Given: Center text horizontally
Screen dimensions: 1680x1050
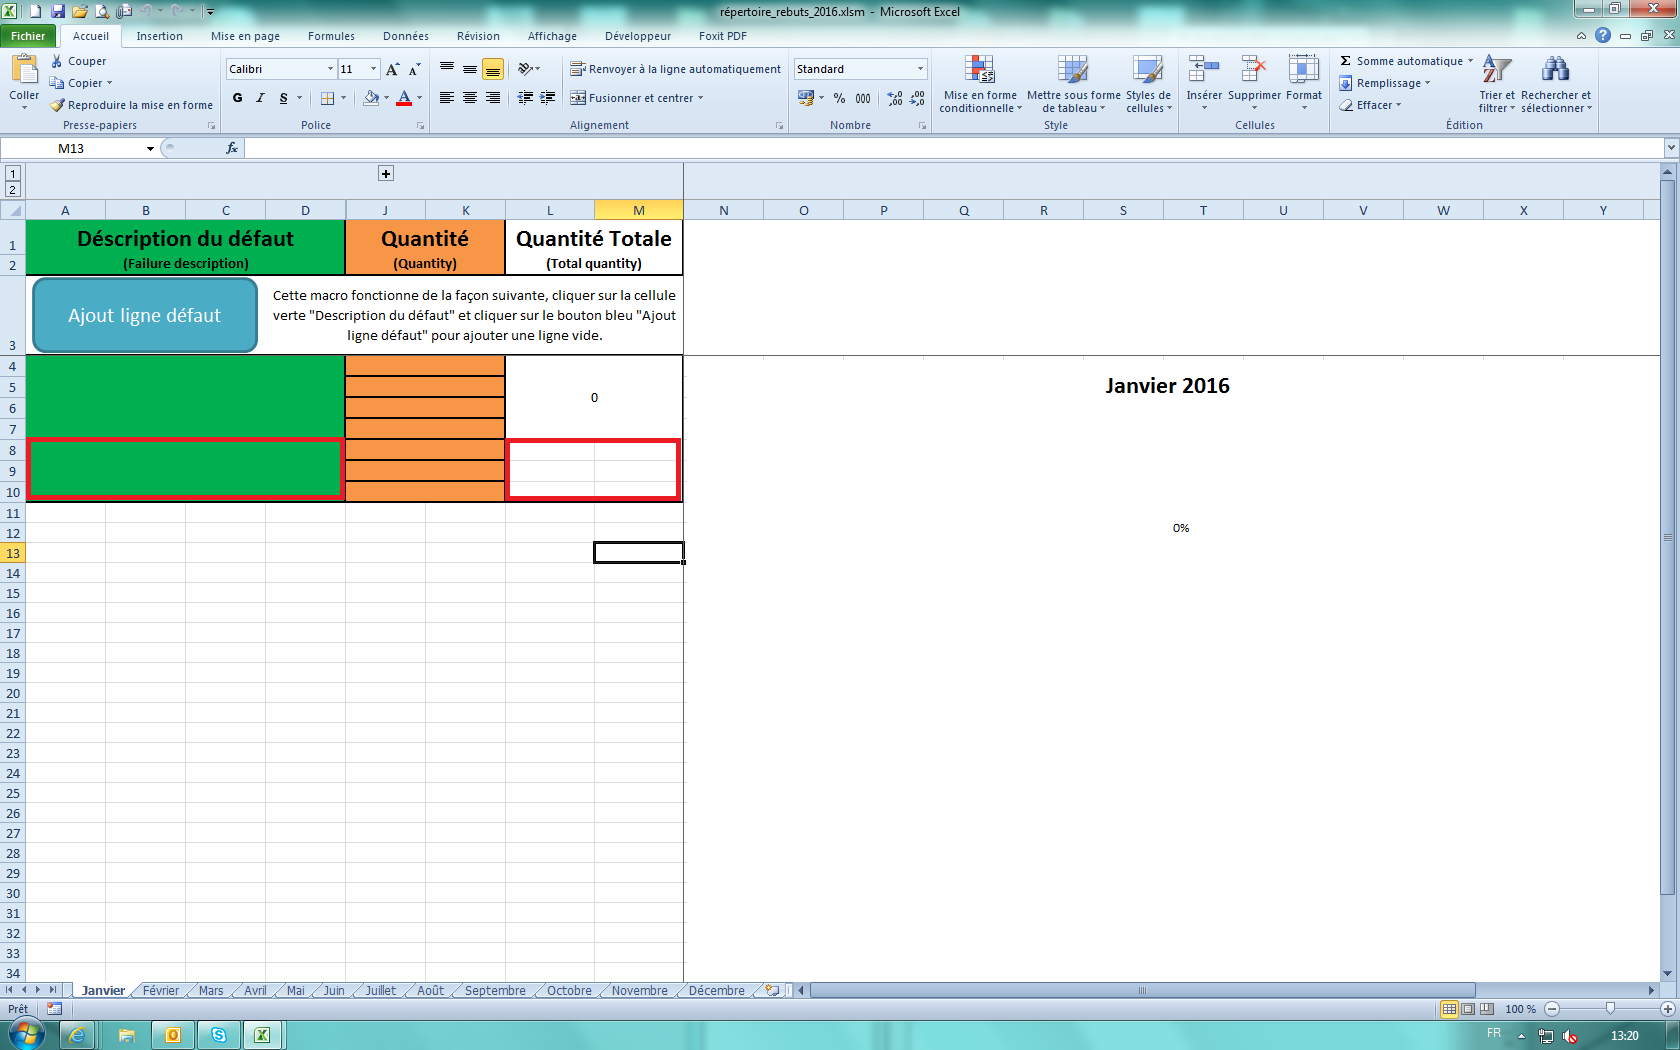Looking at the screenshot, I should point(470,98).
